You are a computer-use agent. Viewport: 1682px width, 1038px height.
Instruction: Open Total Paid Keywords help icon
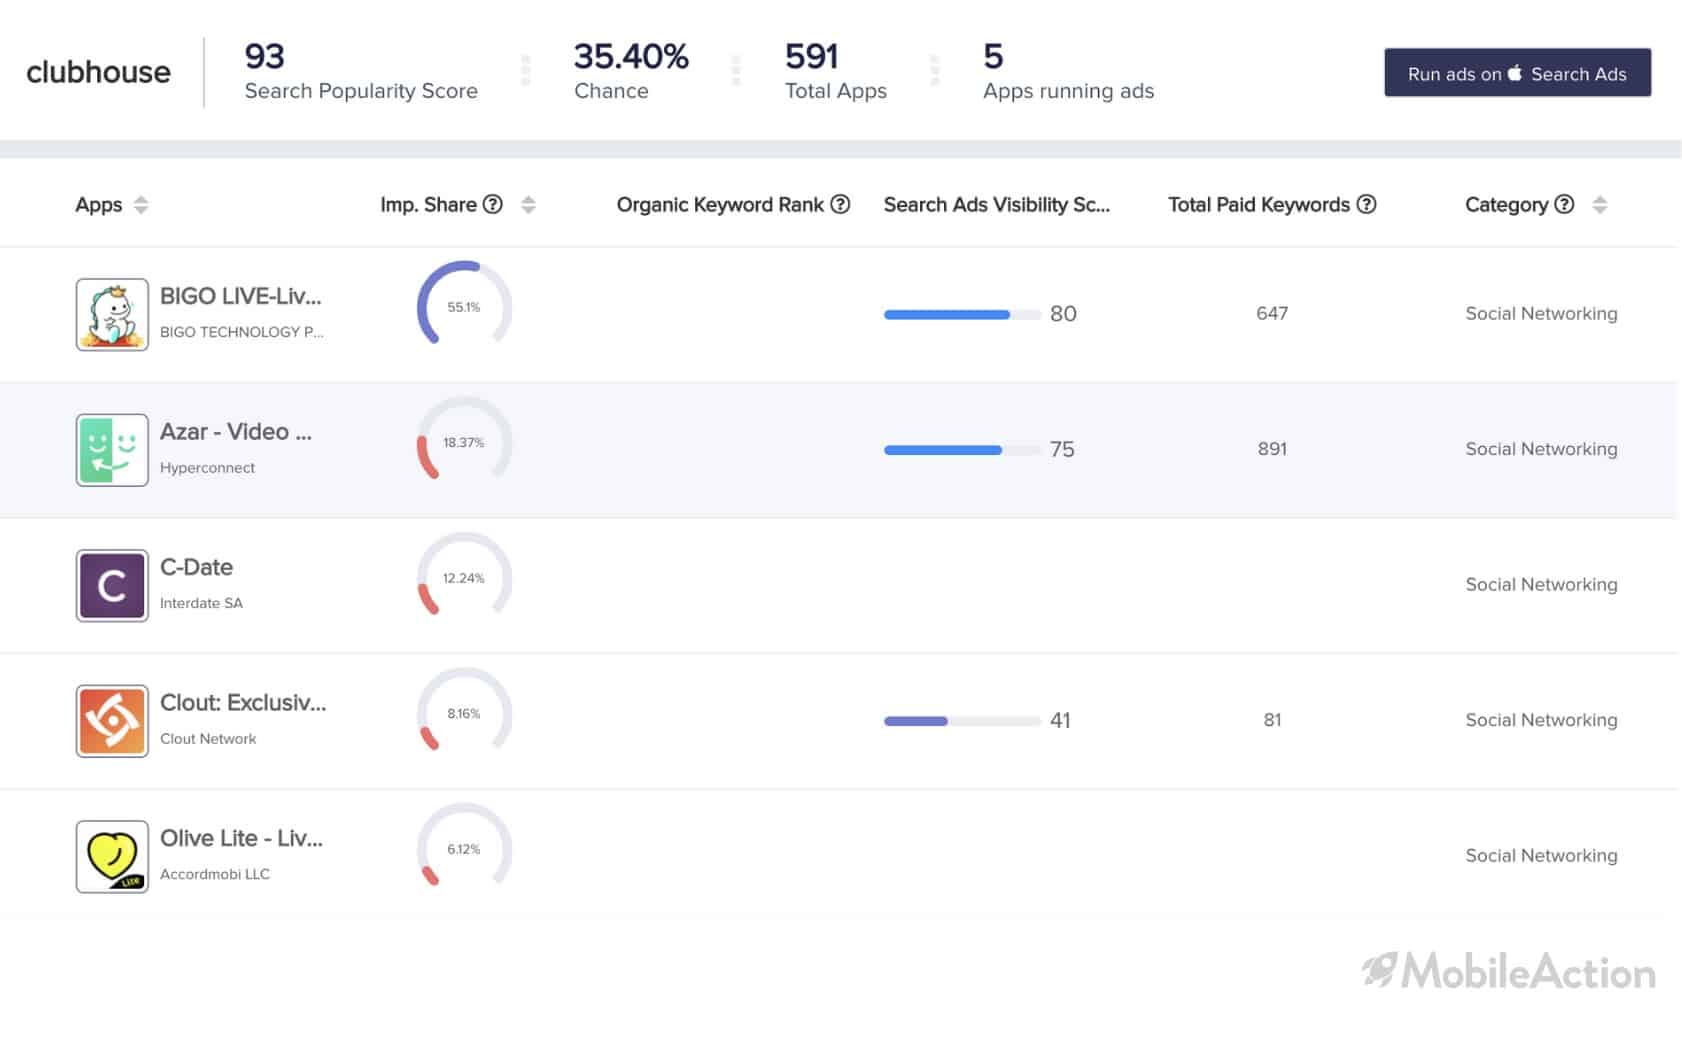1367,204
